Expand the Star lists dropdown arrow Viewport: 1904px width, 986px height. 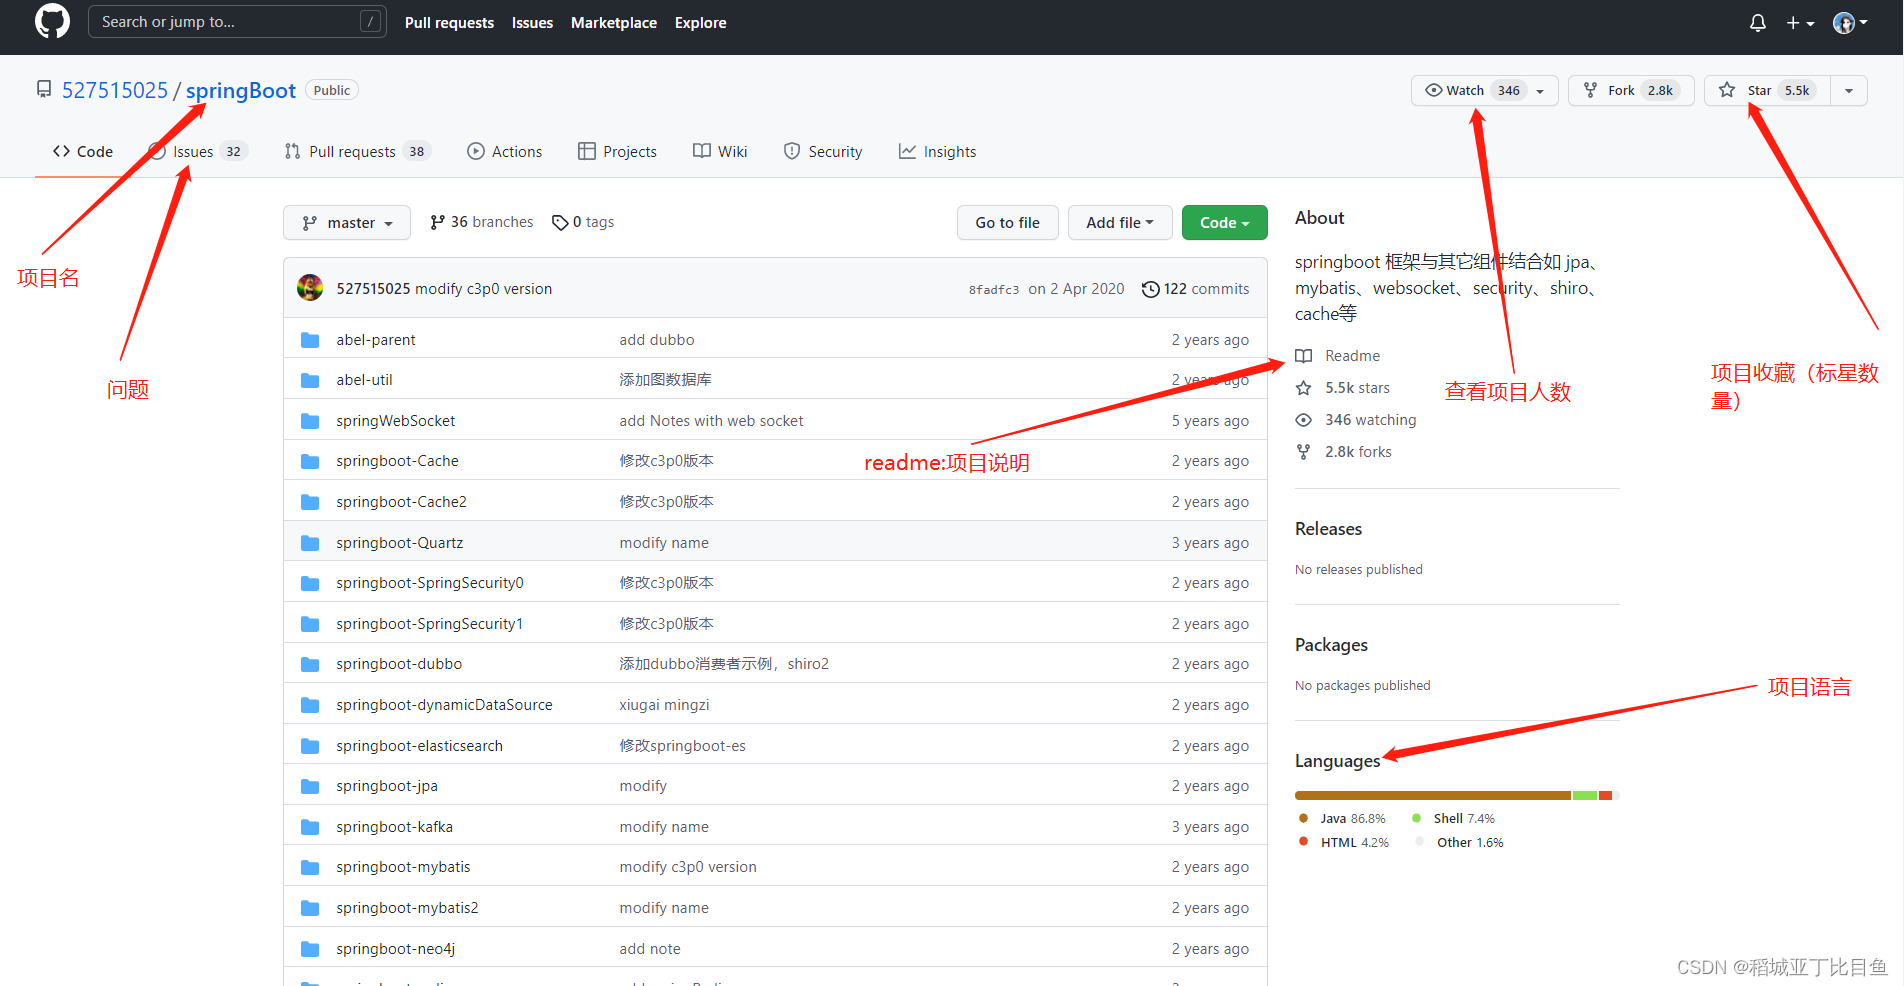pos(1849,91)
